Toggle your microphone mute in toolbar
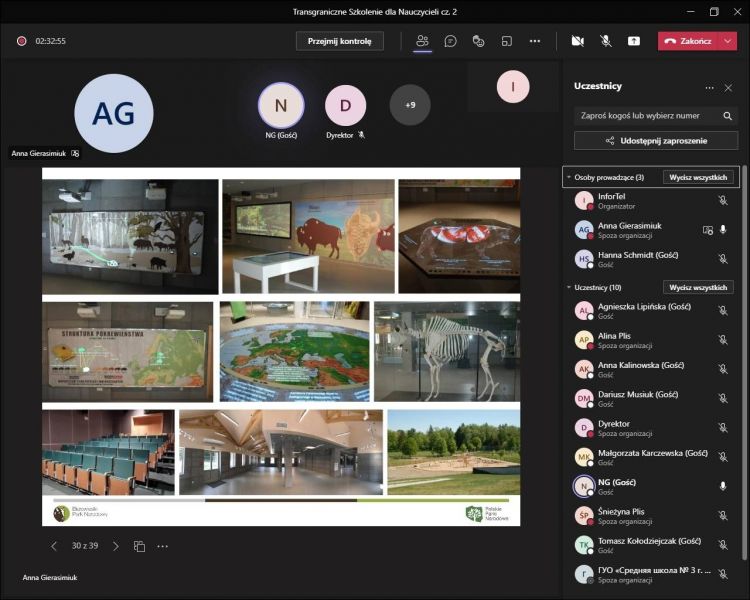The width and height of the screenshot is (750, 600). click(x=605, y=41)
